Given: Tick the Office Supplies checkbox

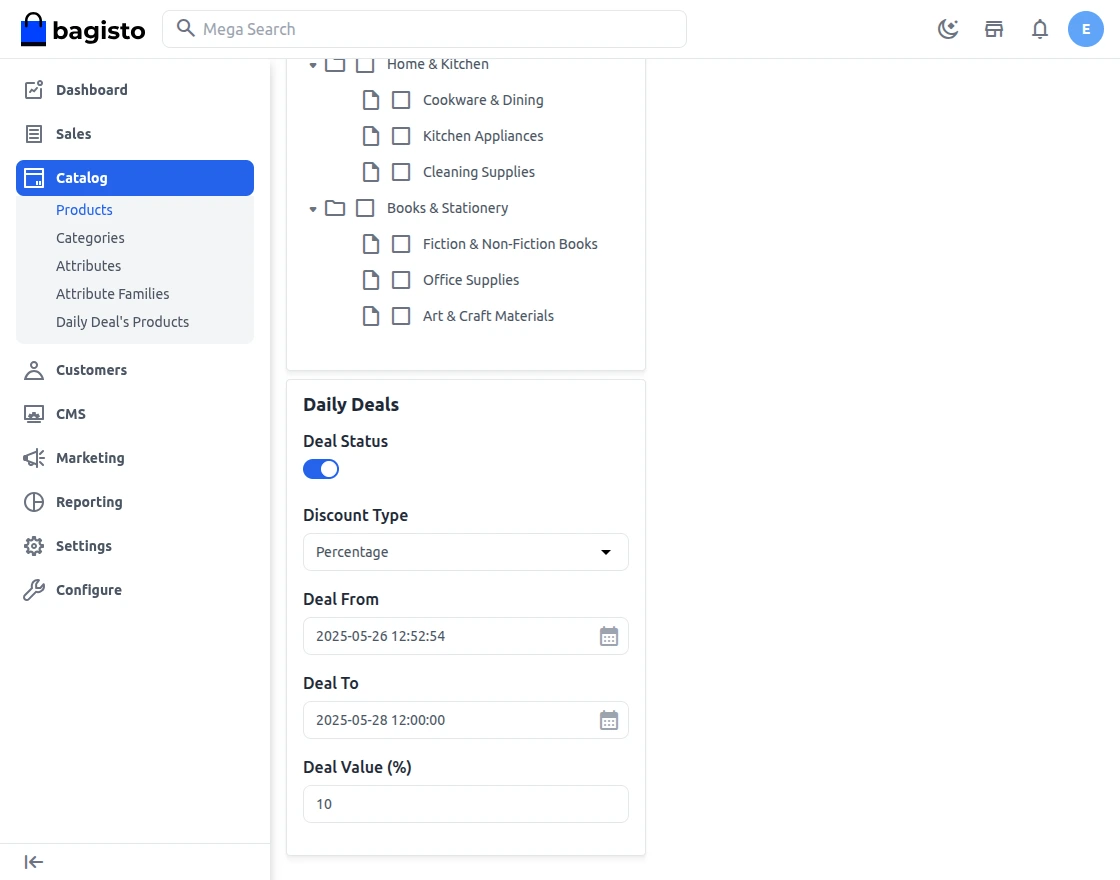Looking at the screenshot, I should (401, 280).
